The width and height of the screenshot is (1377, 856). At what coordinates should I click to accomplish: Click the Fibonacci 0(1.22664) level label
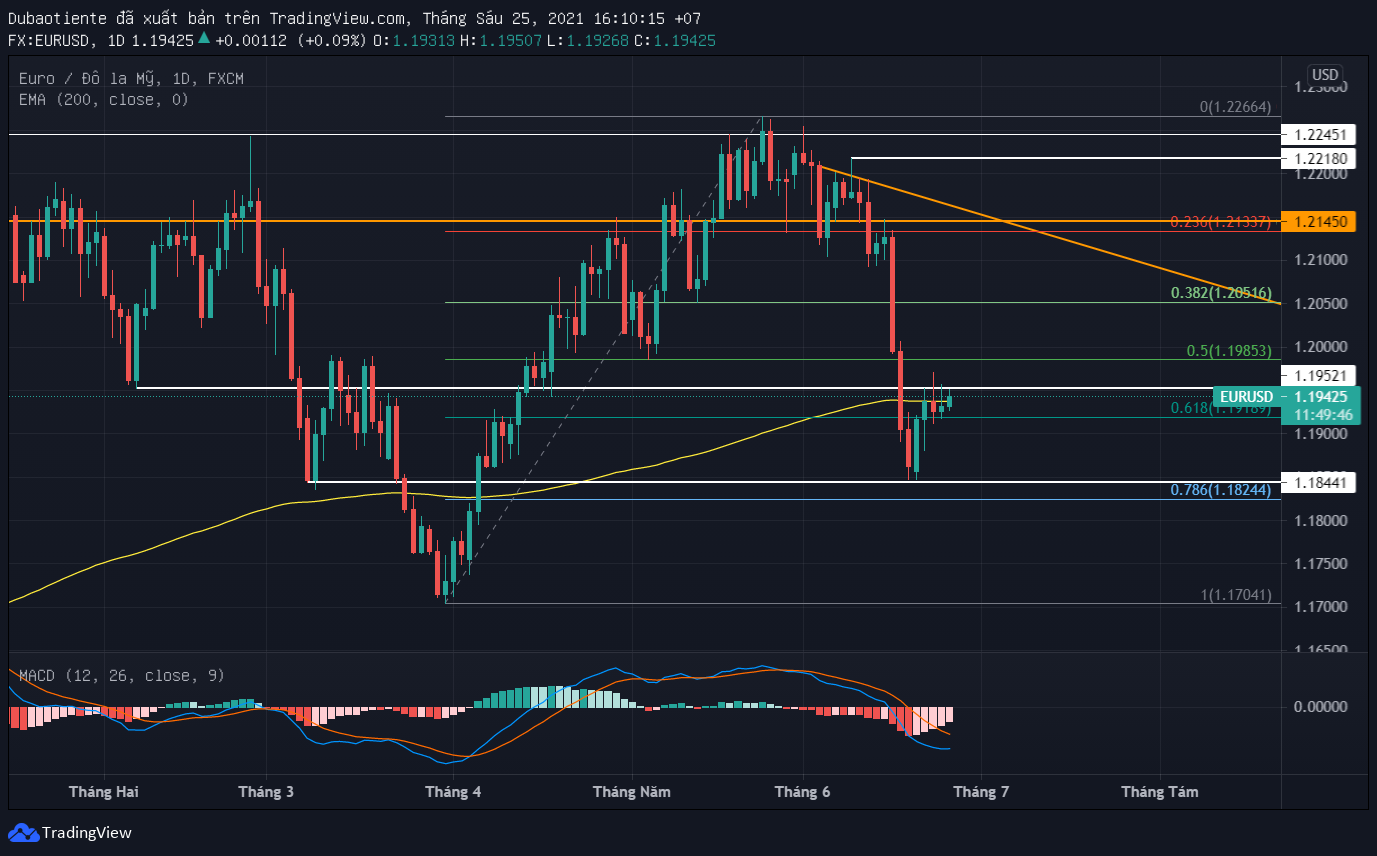[1236, 108]
